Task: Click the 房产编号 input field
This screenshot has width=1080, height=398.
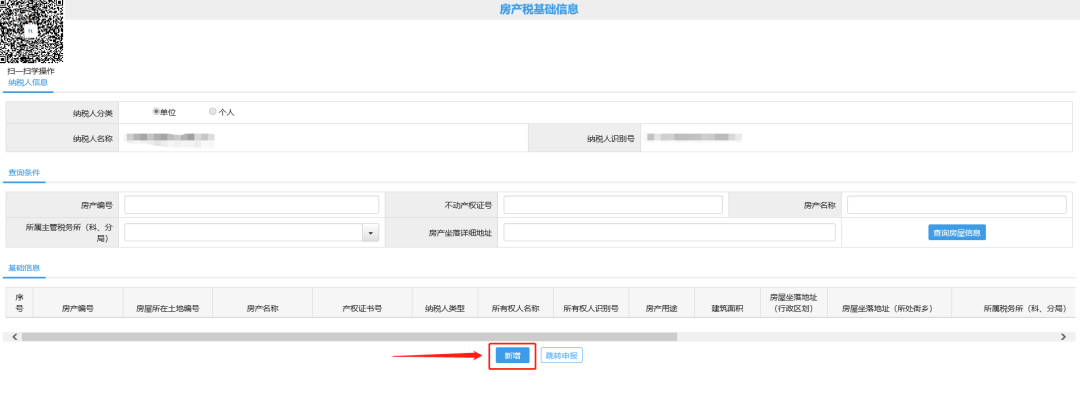Action: pos(251,205)
